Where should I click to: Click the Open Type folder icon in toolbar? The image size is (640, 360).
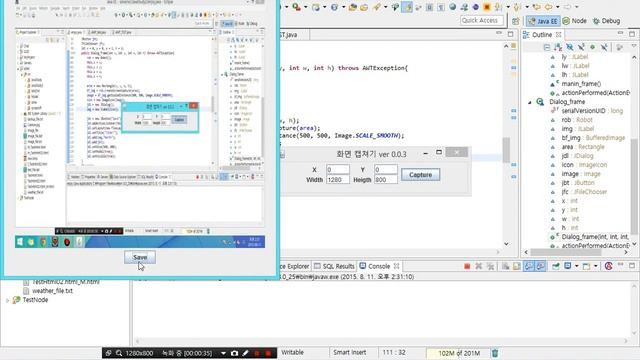coord(352,7)
